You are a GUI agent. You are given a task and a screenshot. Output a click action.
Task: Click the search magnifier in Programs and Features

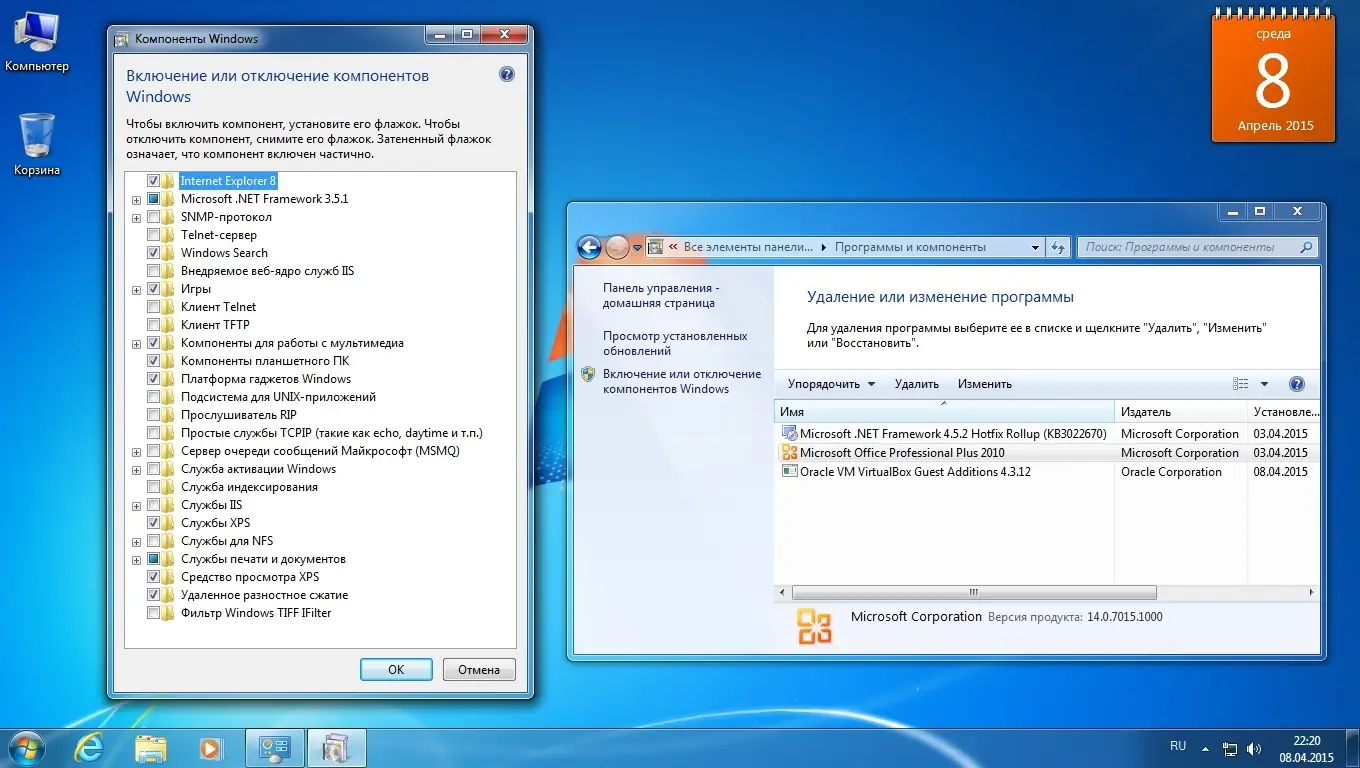click(x=1305, y=247)
